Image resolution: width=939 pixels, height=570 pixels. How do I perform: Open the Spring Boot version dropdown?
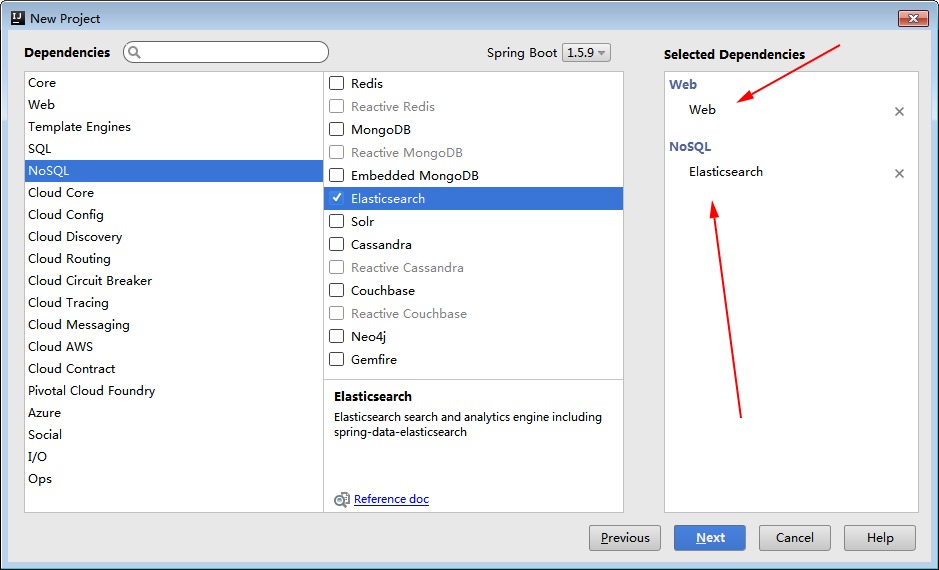point(586,53)
